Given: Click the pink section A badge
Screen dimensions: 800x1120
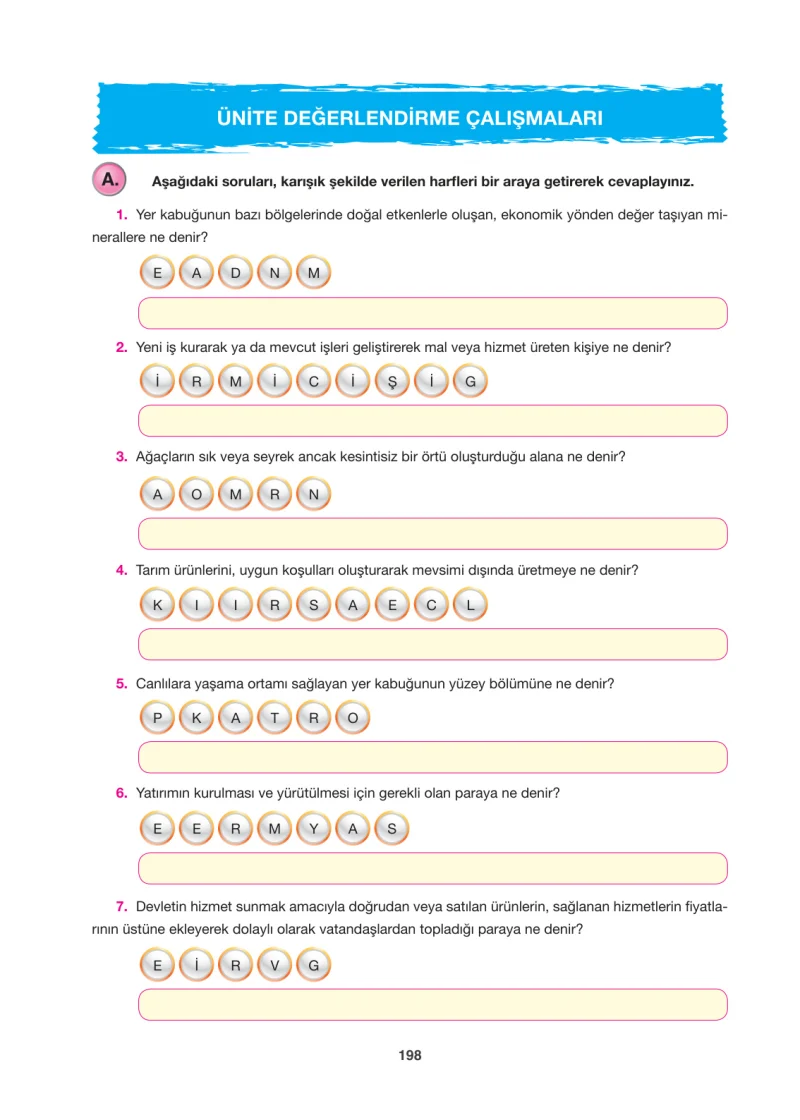Looking at the screenshot, I should click(109, 179).
